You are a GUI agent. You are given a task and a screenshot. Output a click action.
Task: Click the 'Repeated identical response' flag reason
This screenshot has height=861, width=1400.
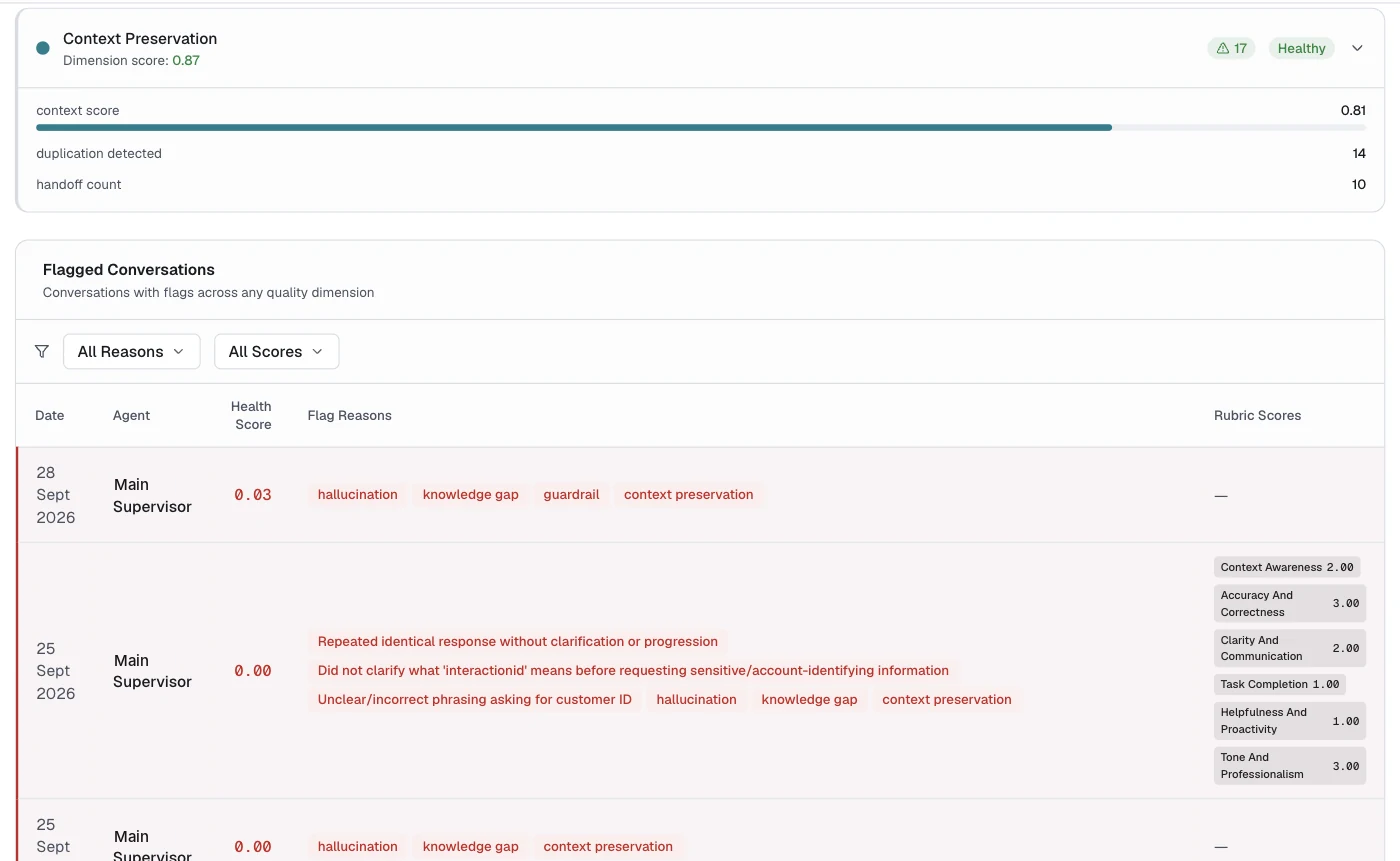[518, 642]
